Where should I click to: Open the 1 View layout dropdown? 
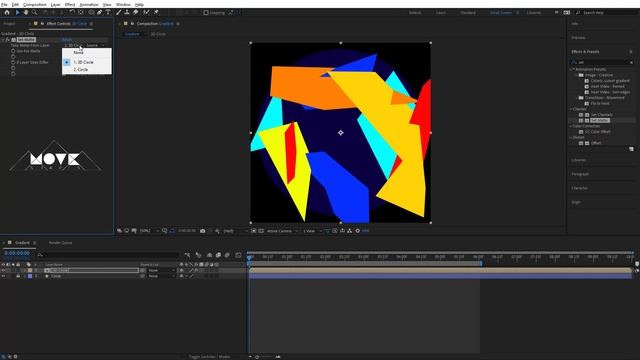pyautogui.click(x=312, y=231)
